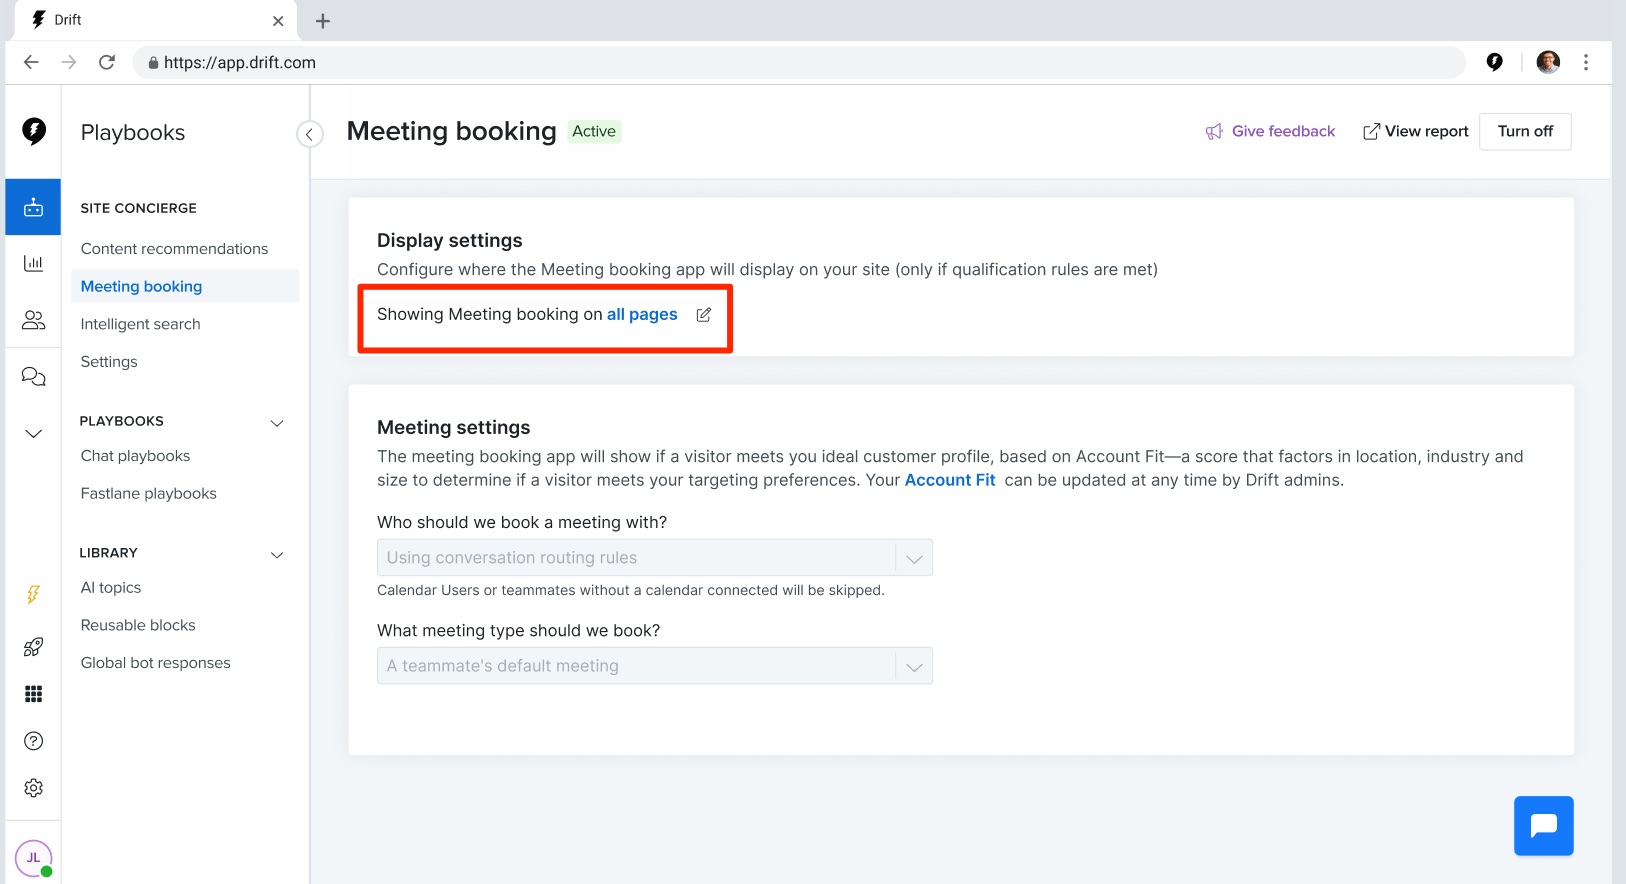
Task: Open the browser three-dot menu
Action: coord(1586,62)
